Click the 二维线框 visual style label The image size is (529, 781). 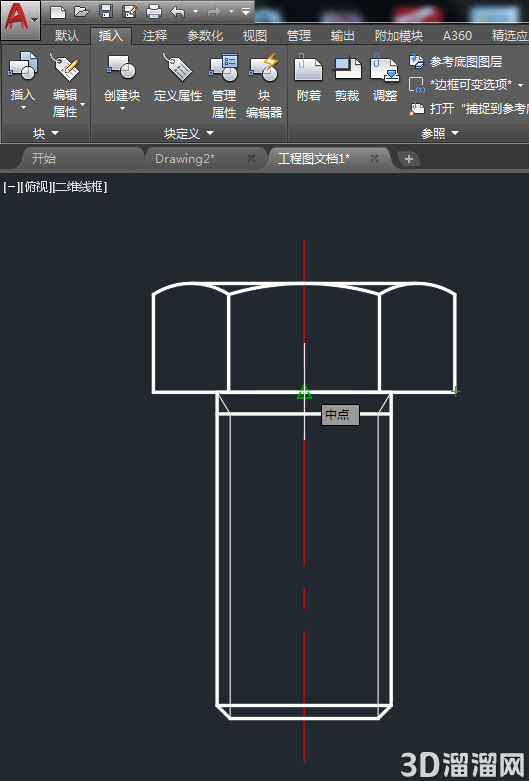[80, 187]
